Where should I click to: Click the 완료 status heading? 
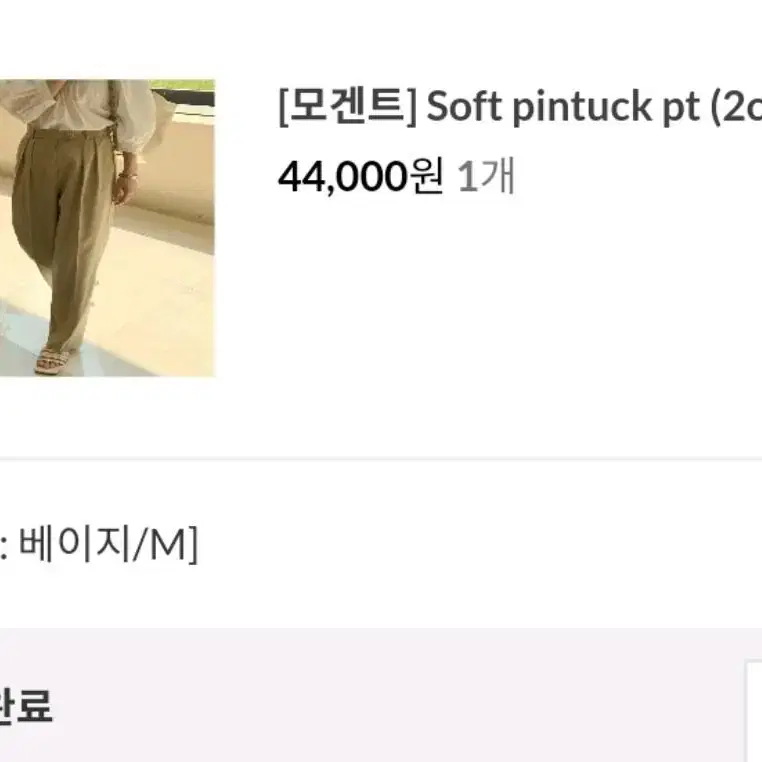point(25,705)
